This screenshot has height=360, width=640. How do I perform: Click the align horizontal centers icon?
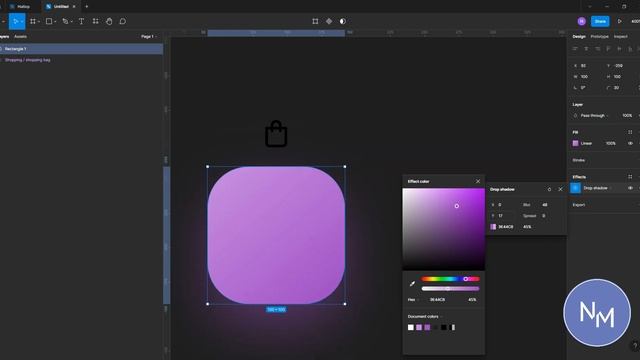click(x=586, y=49)
